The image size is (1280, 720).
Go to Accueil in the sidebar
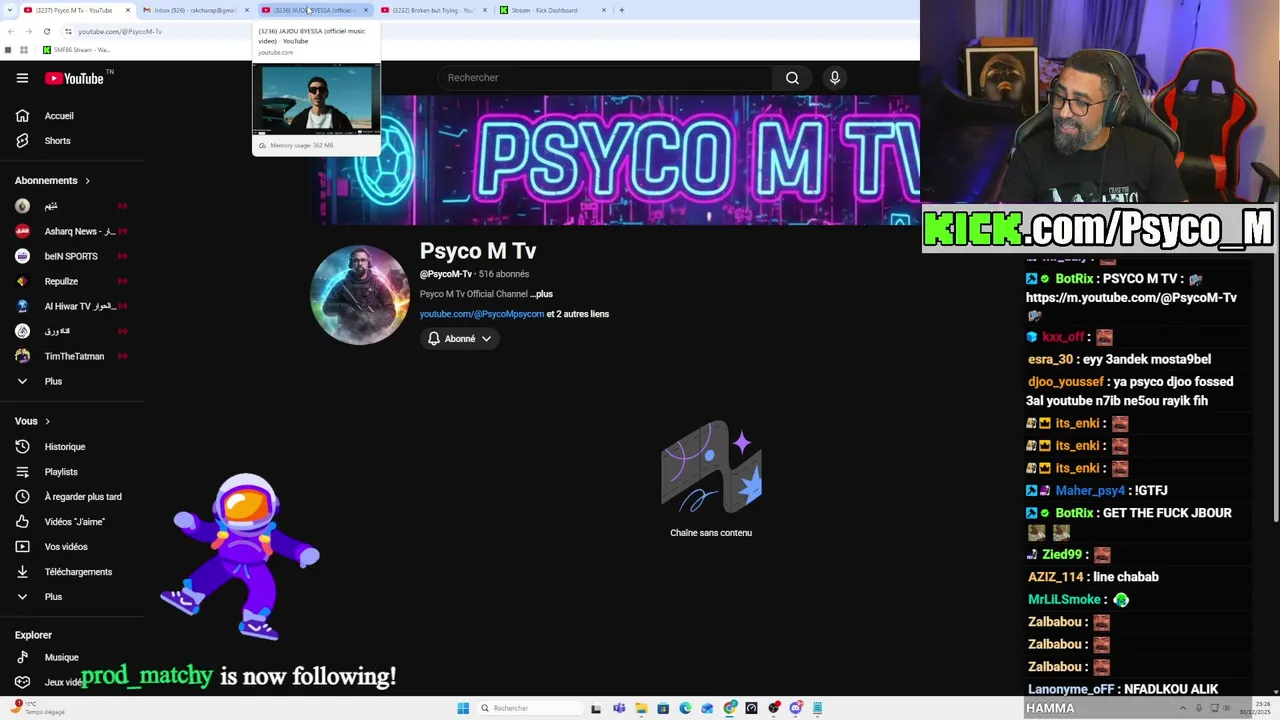pyautogui.click(x=58, y=116)
